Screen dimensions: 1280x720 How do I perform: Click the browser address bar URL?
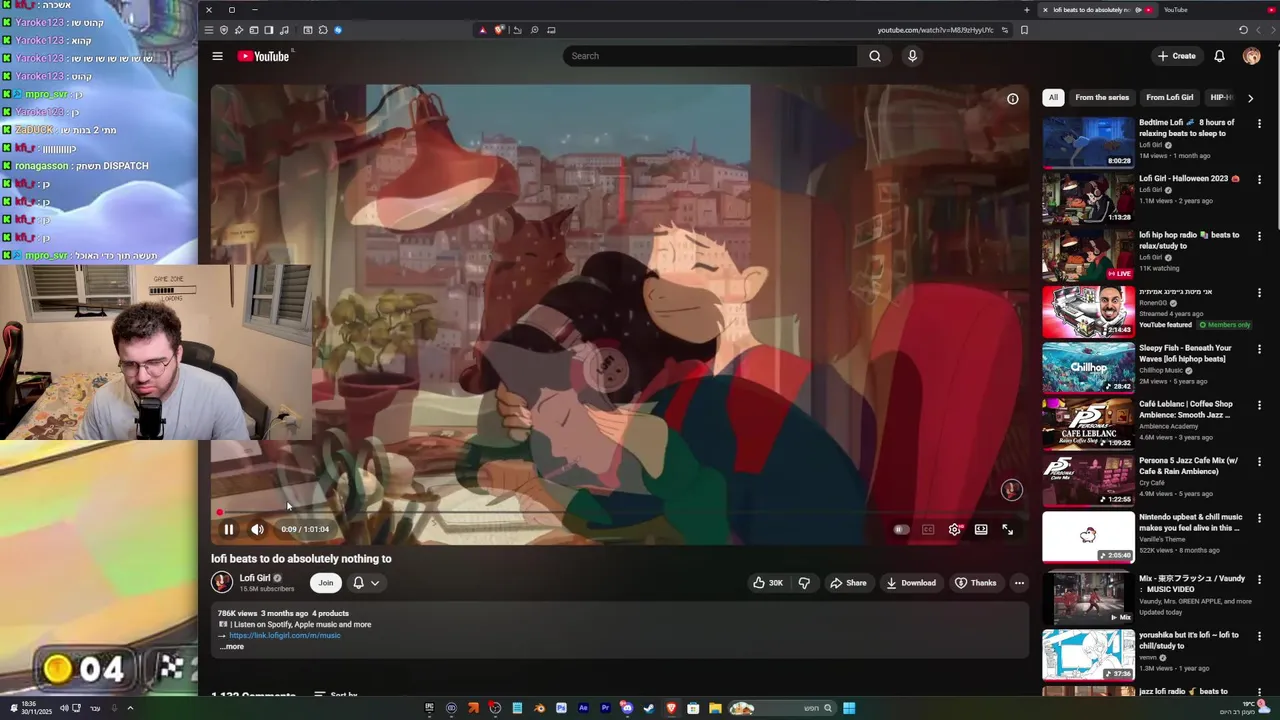coord(935,30)
